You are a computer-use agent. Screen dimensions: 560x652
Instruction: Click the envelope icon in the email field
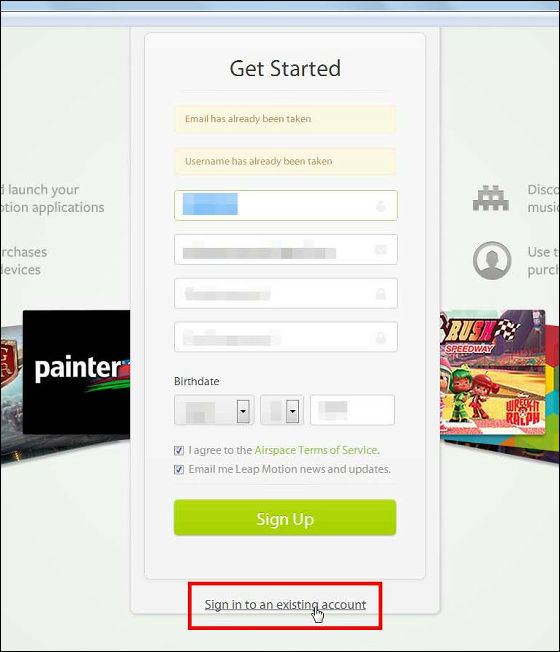[380, 249]
